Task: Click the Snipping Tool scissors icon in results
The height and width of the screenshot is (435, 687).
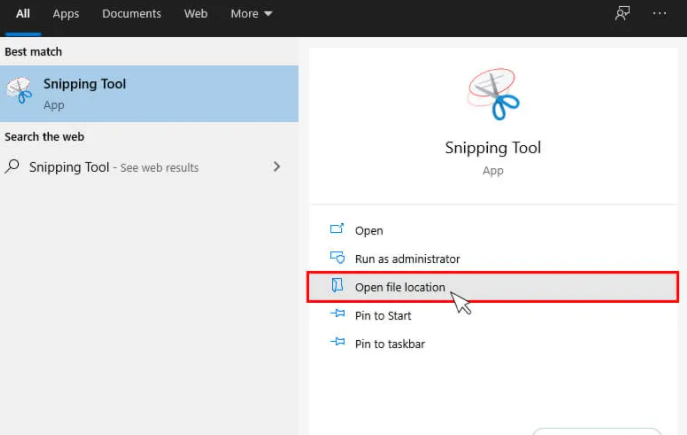Action: click(x=19, y=90)
